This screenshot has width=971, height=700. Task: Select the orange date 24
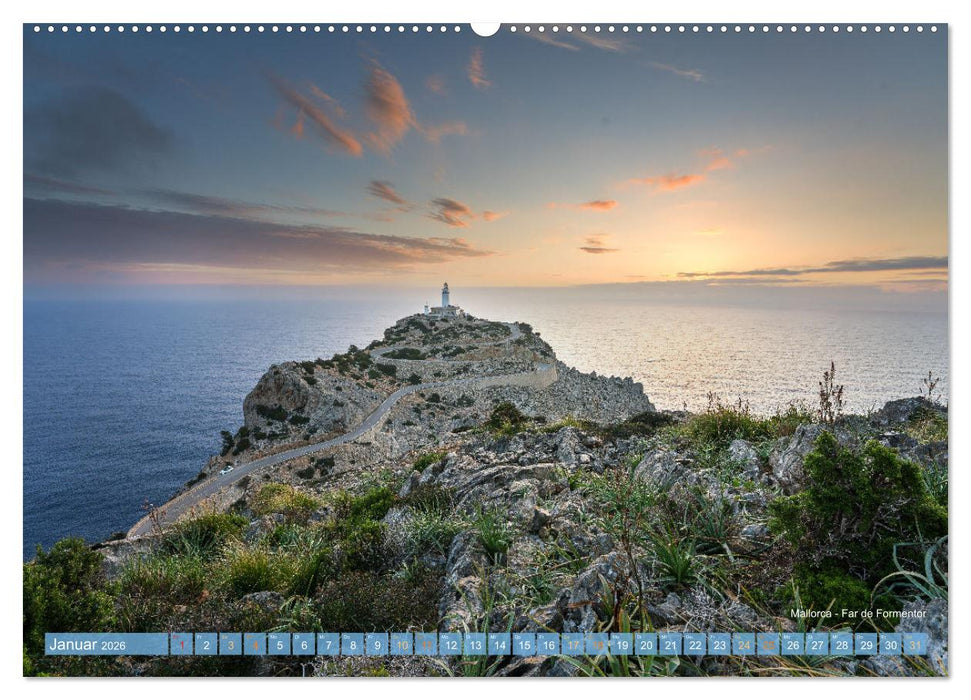point(745,648)
